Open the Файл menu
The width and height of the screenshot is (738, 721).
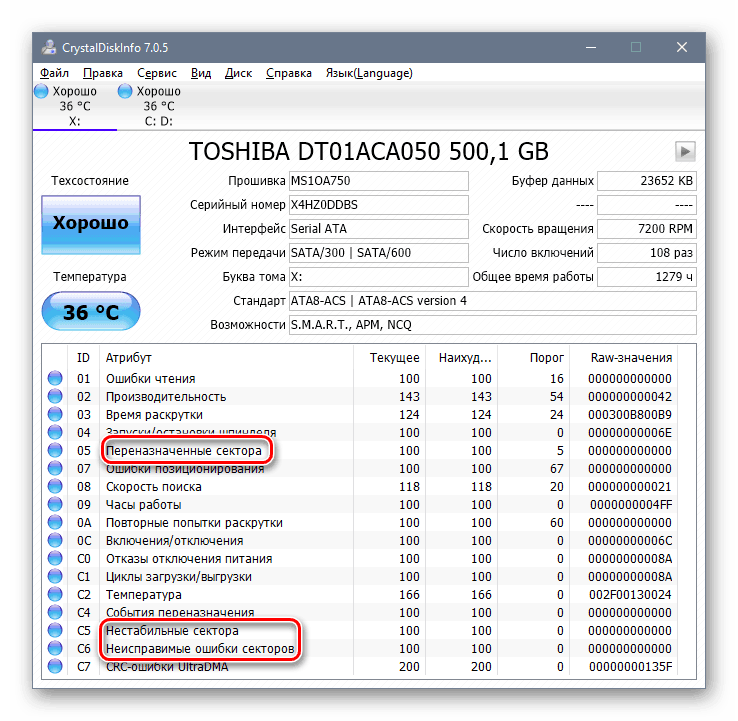coord(54,73)
